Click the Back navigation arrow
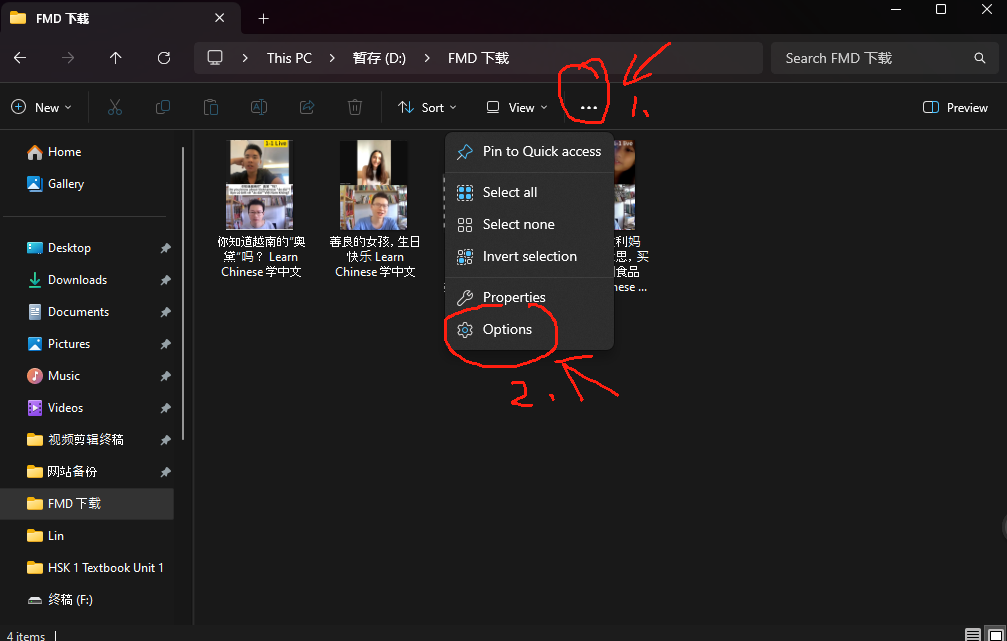Screen dimensions: 1007x641 (x=20, y=58)
